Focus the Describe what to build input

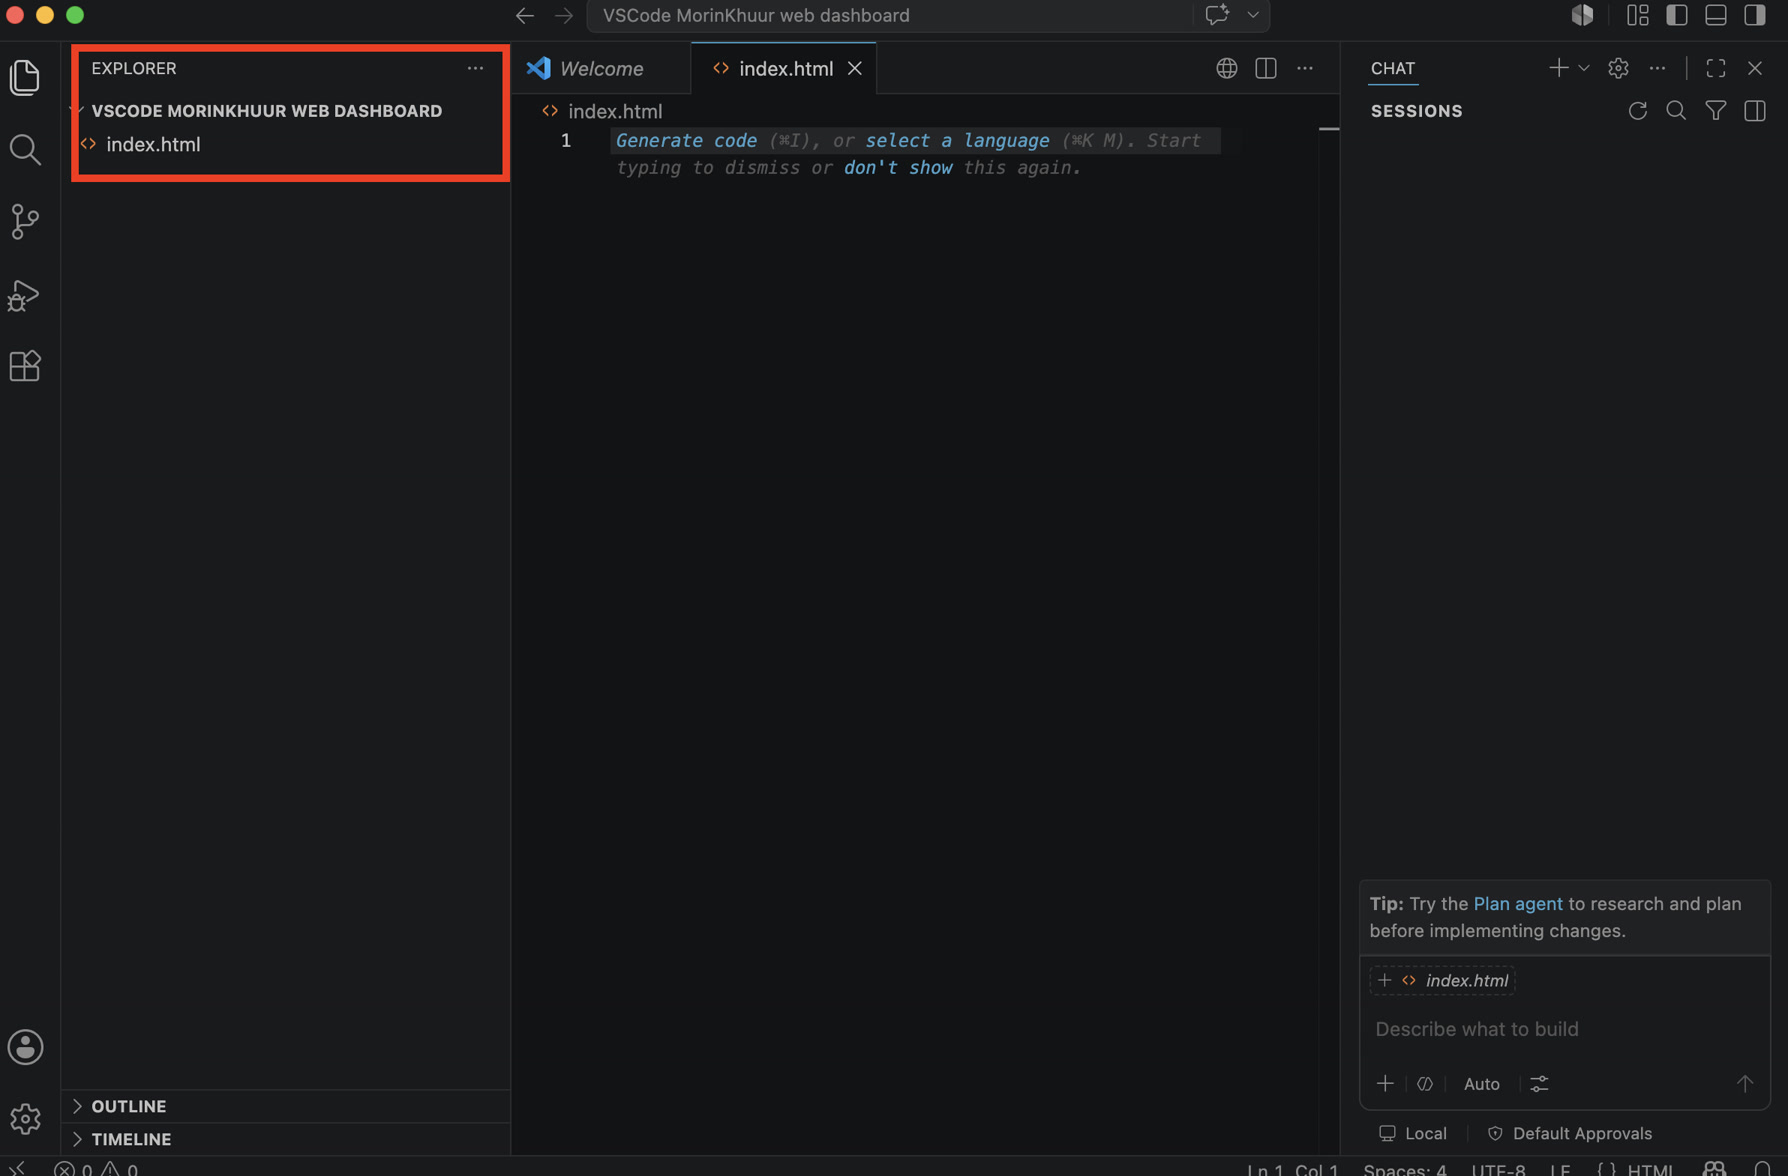coord(1564,1029)
